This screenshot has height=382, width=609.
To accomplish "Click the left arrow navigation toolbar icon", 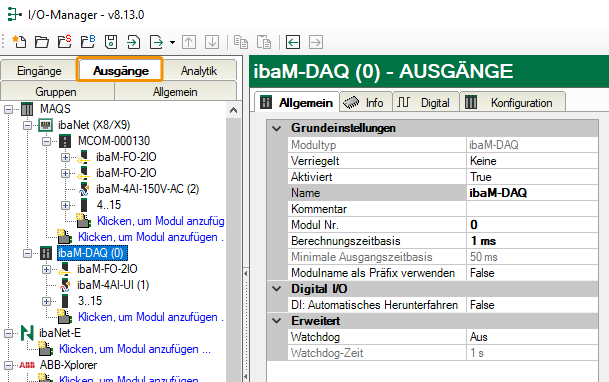I will 293,42.
